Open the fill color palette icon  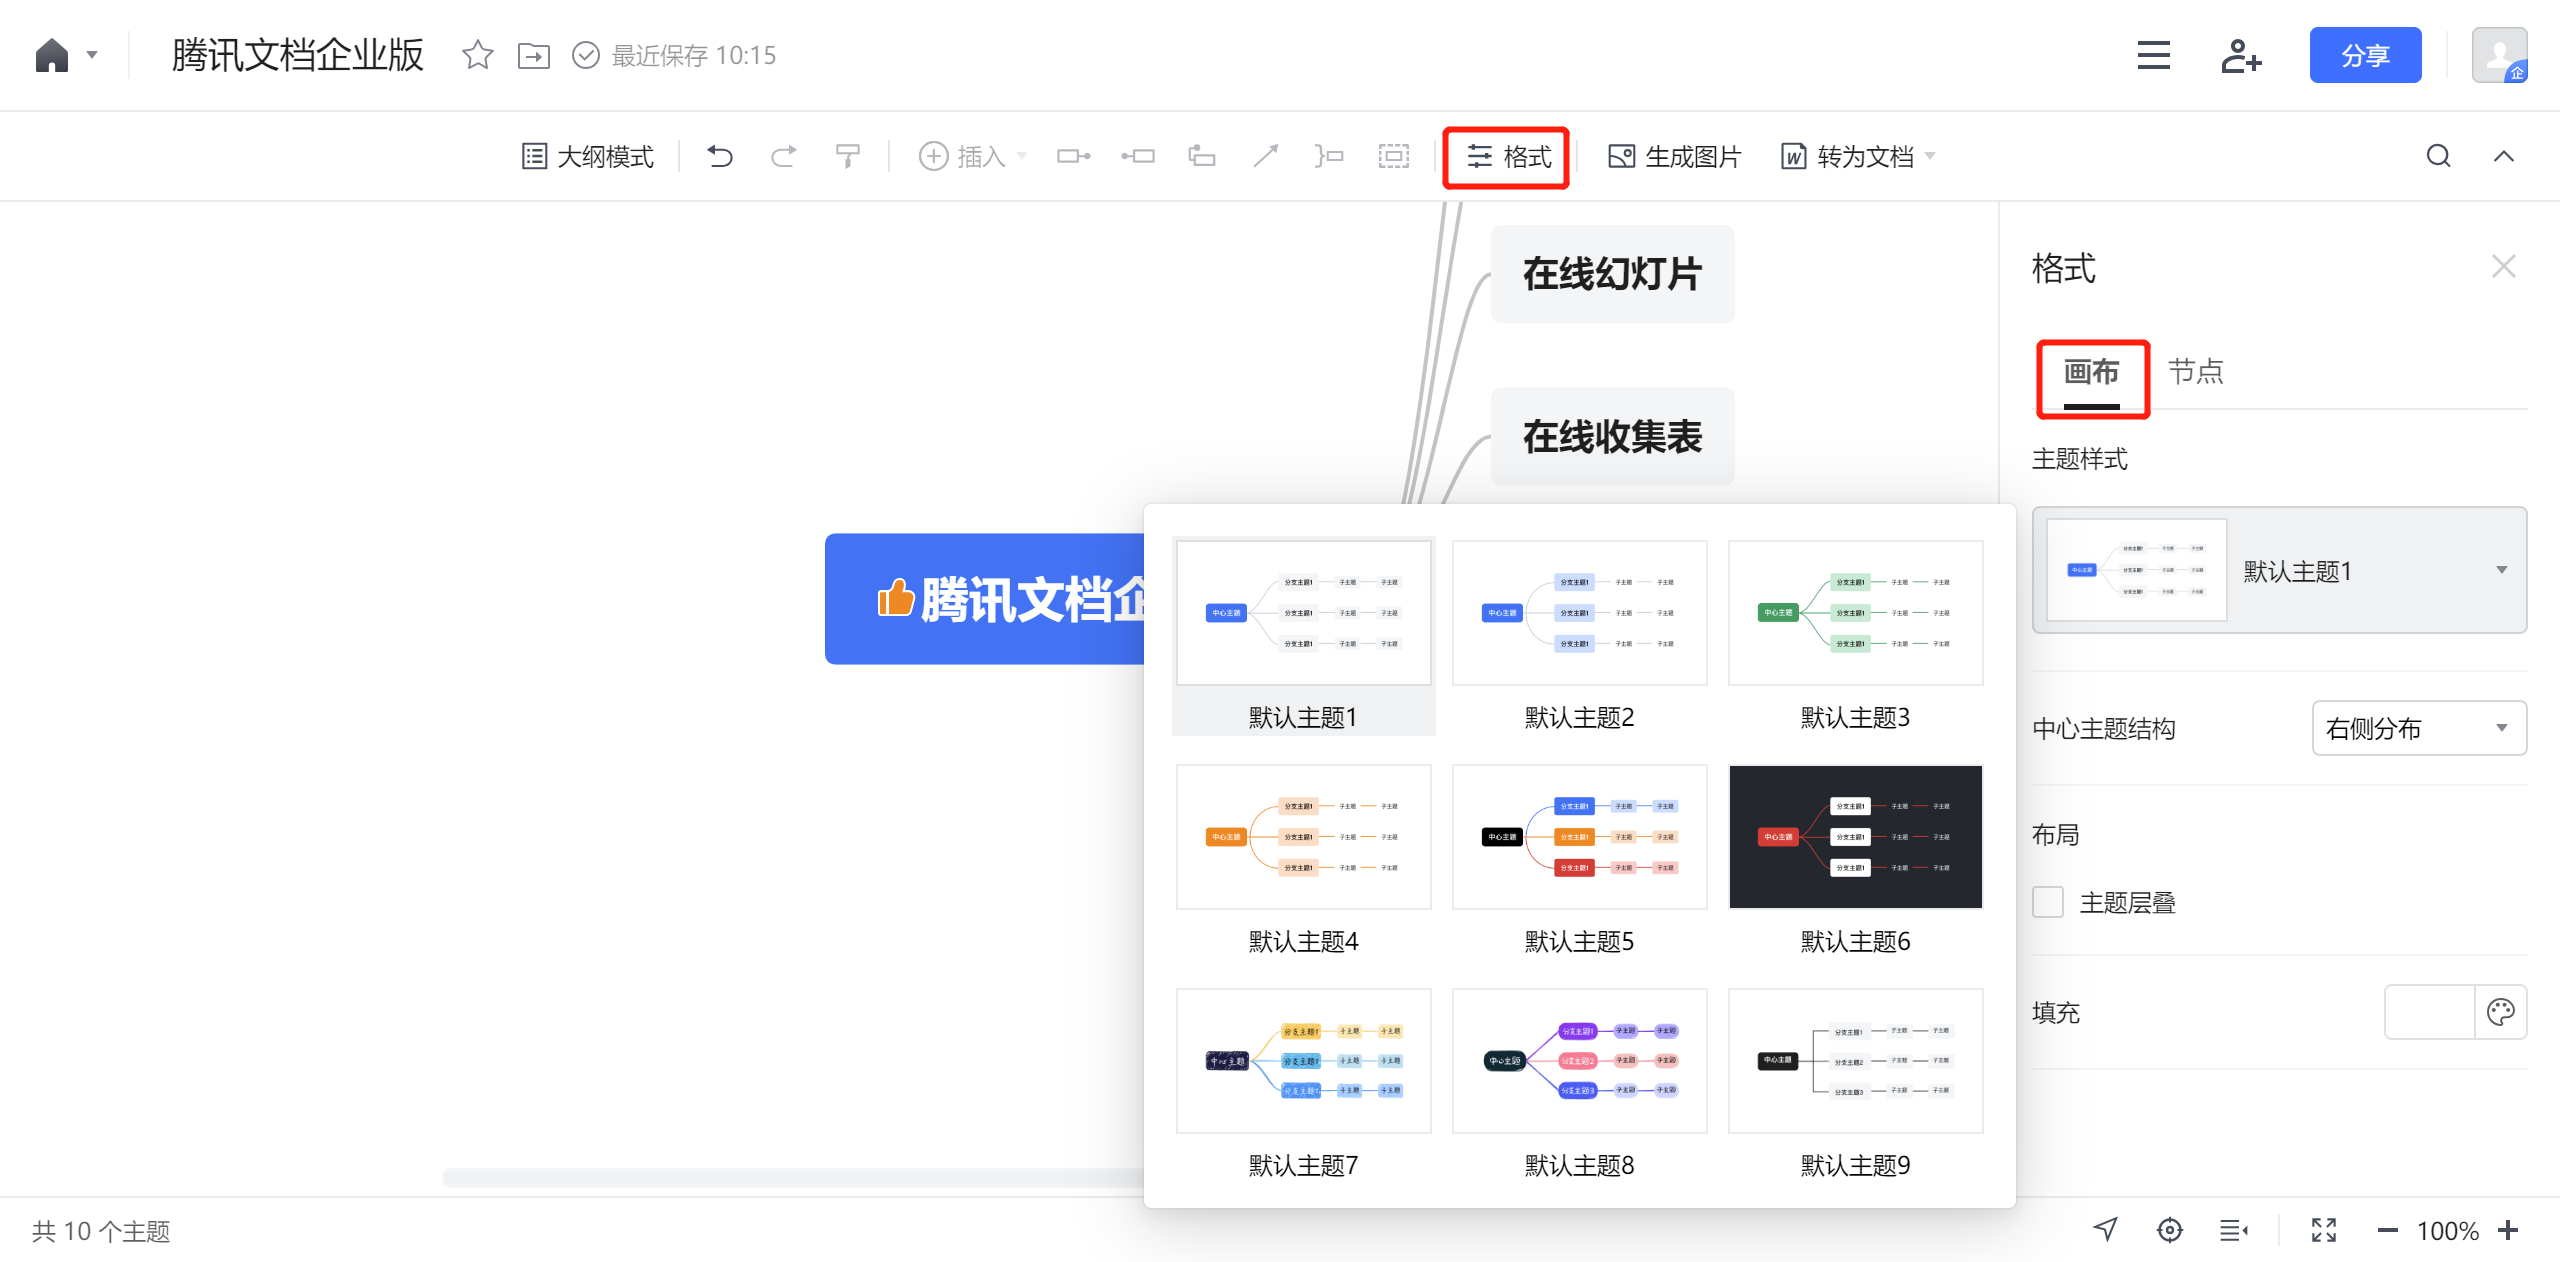[2500, 1012]
